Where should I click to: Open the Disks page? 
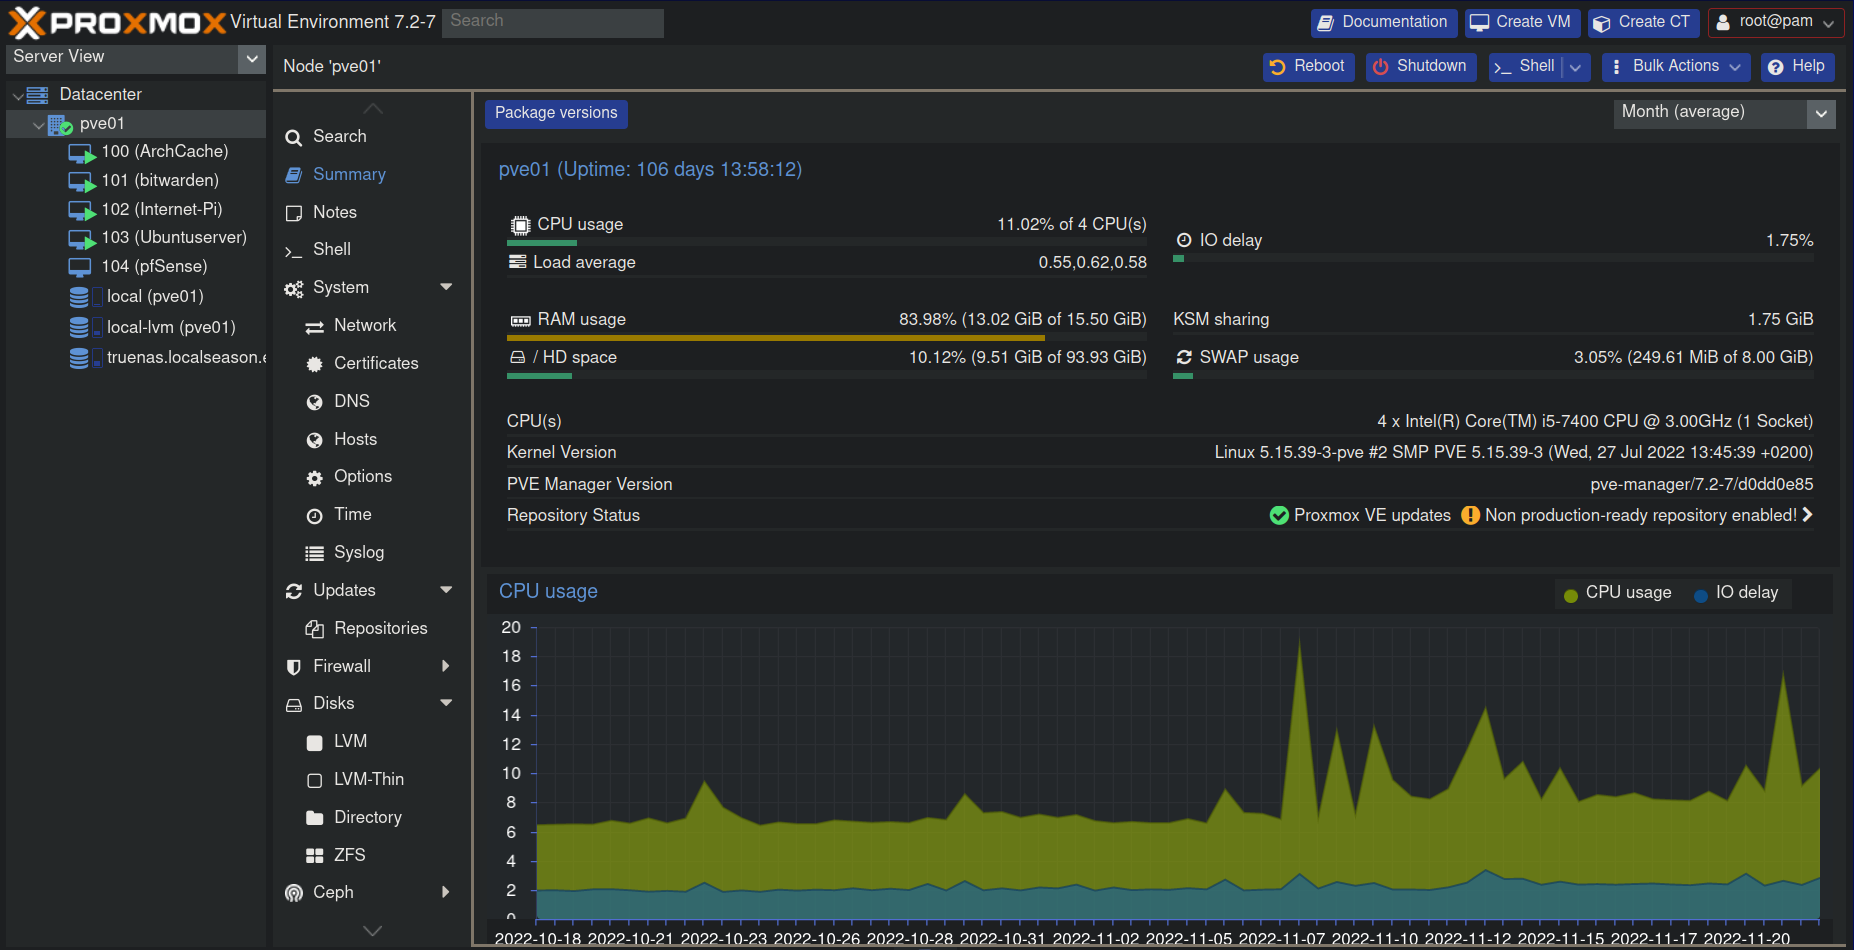[334, 704]
